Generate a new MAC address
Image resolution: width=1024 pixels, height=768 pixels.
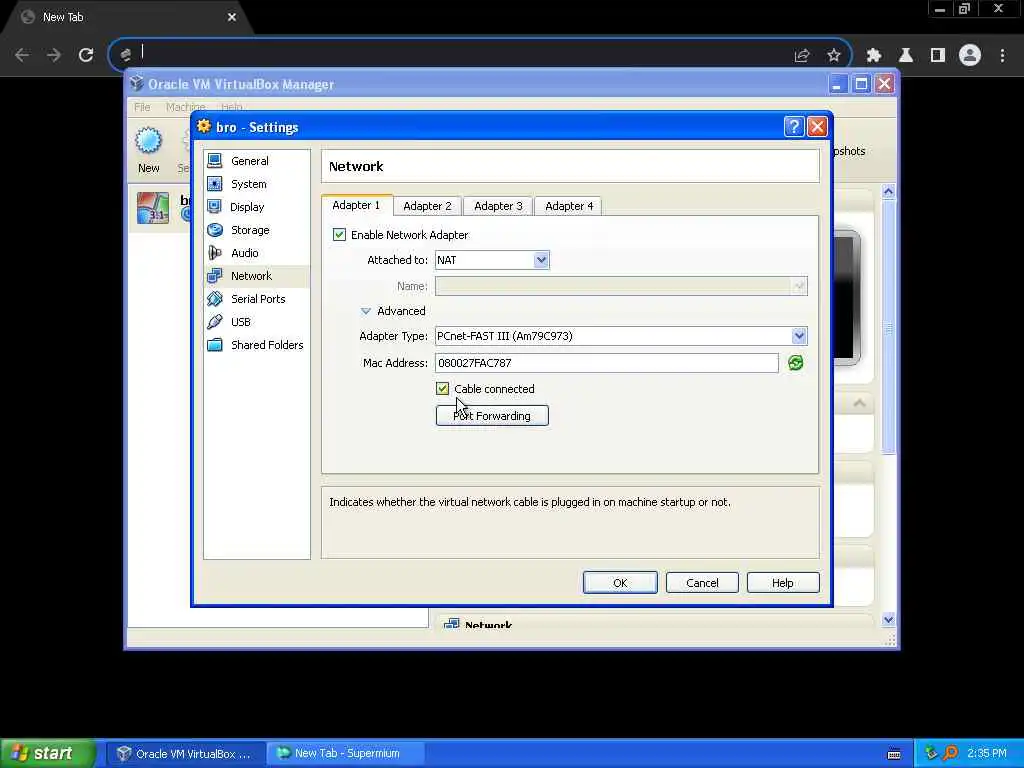(x=795, y=363)
